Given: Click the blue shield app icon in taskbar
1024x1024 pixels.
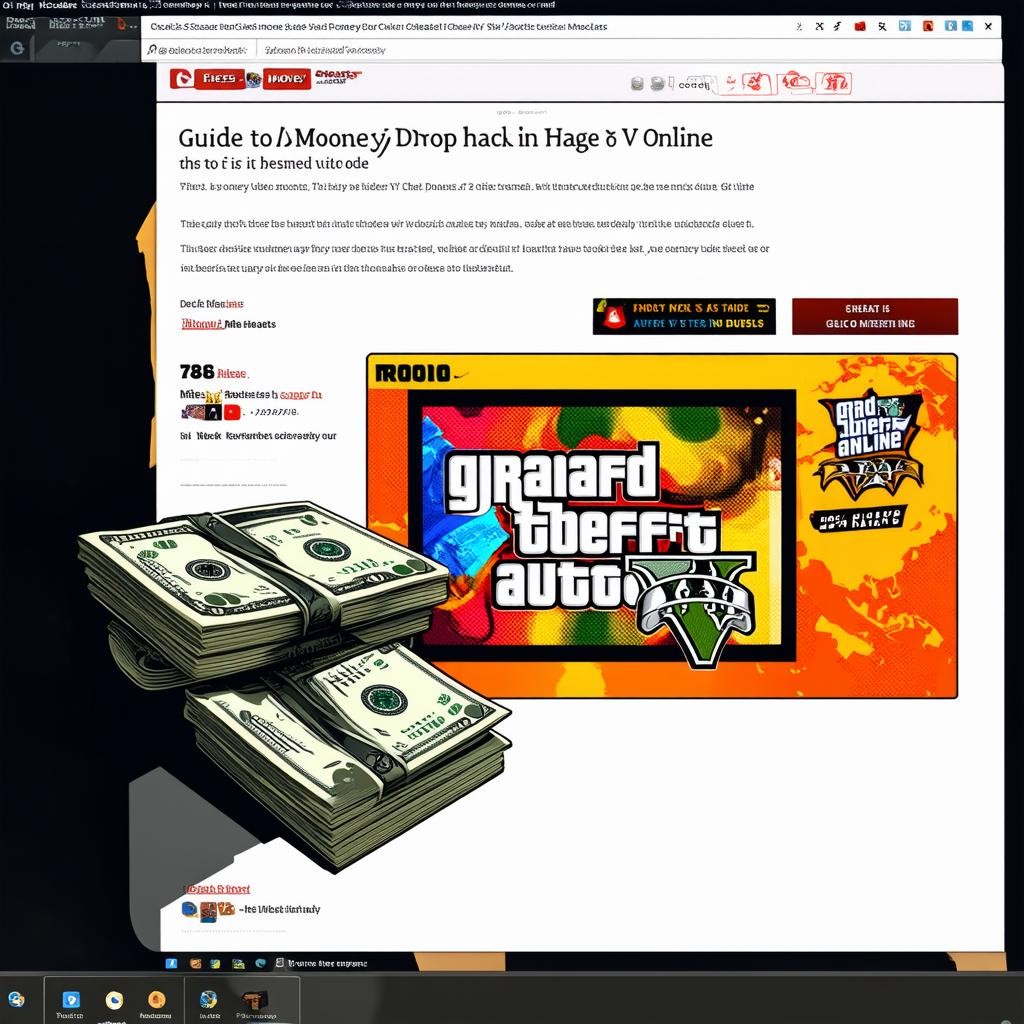Looking at the screenshot, I should coord(70,999).
